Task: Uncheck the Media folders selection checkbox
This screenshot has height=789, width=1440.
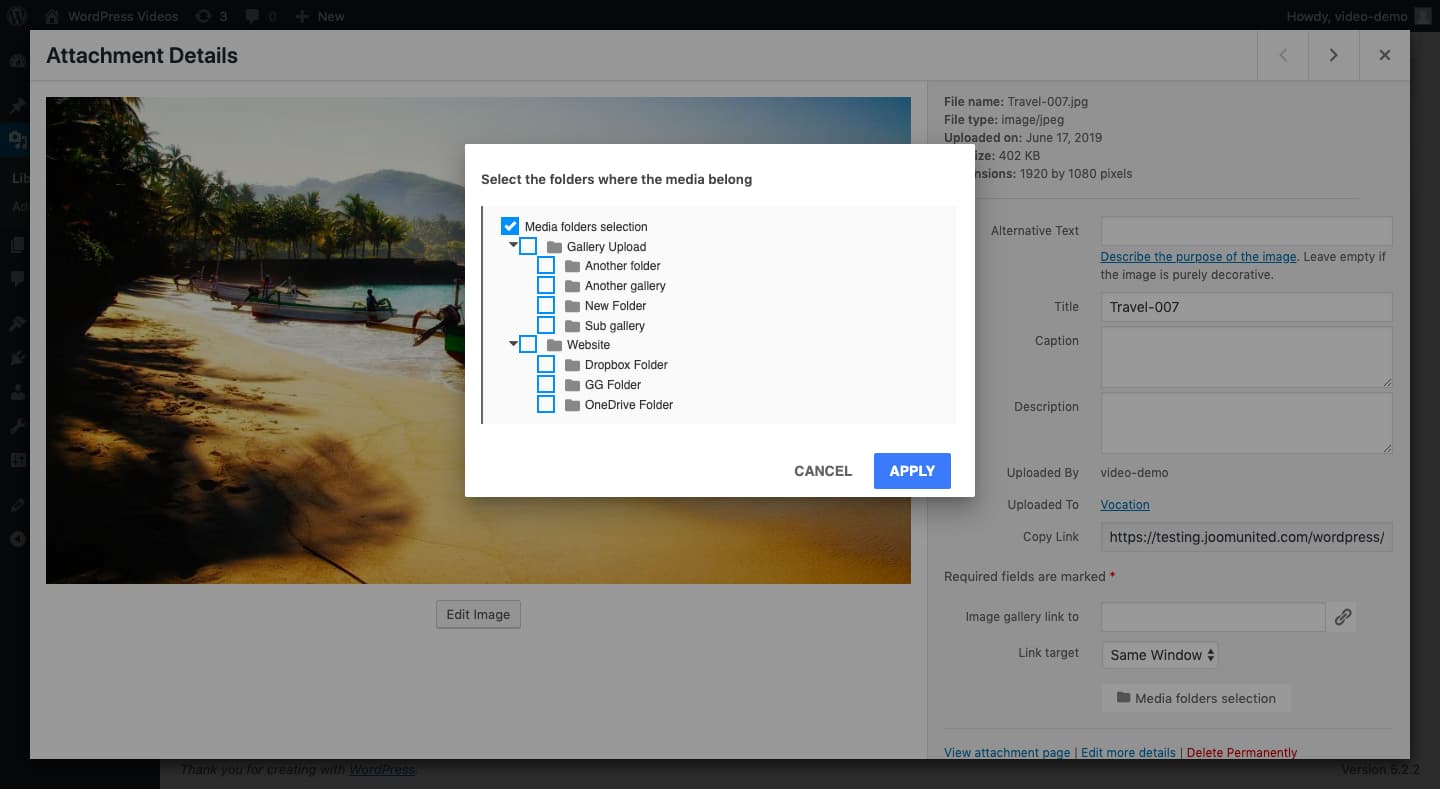Action: tap(510, 227)
